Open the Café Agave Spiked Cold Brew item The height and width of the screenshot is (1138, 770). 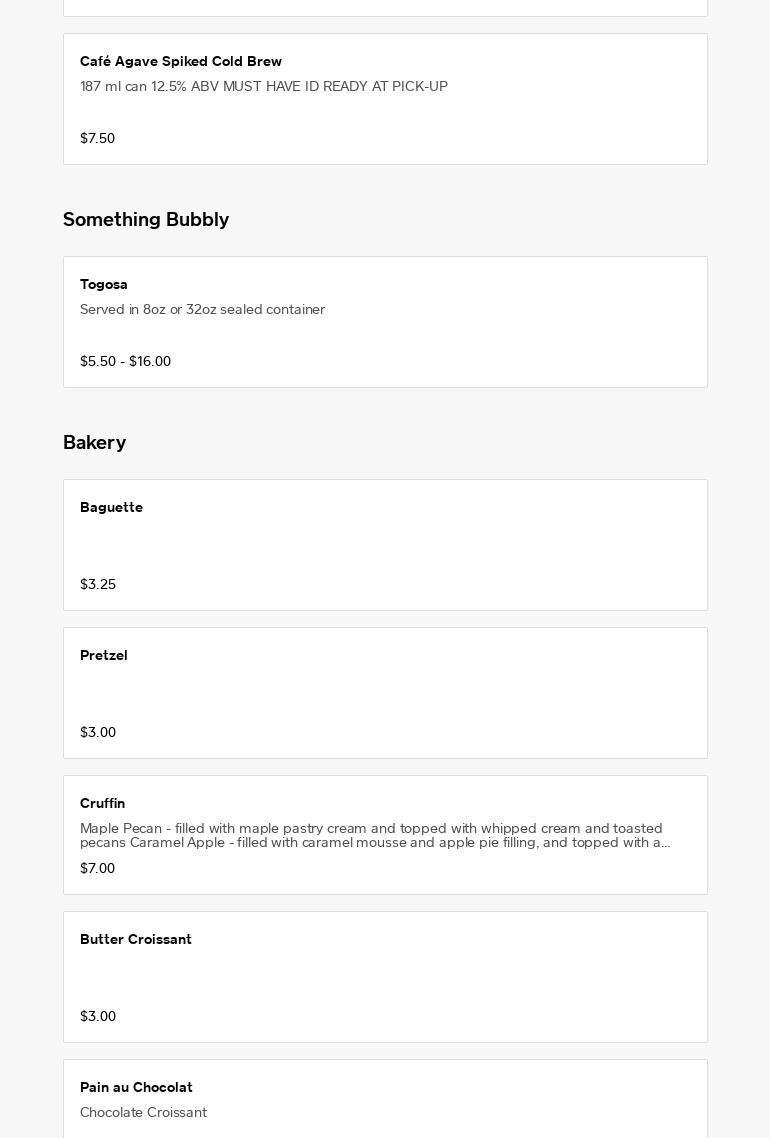coord(181,62)
